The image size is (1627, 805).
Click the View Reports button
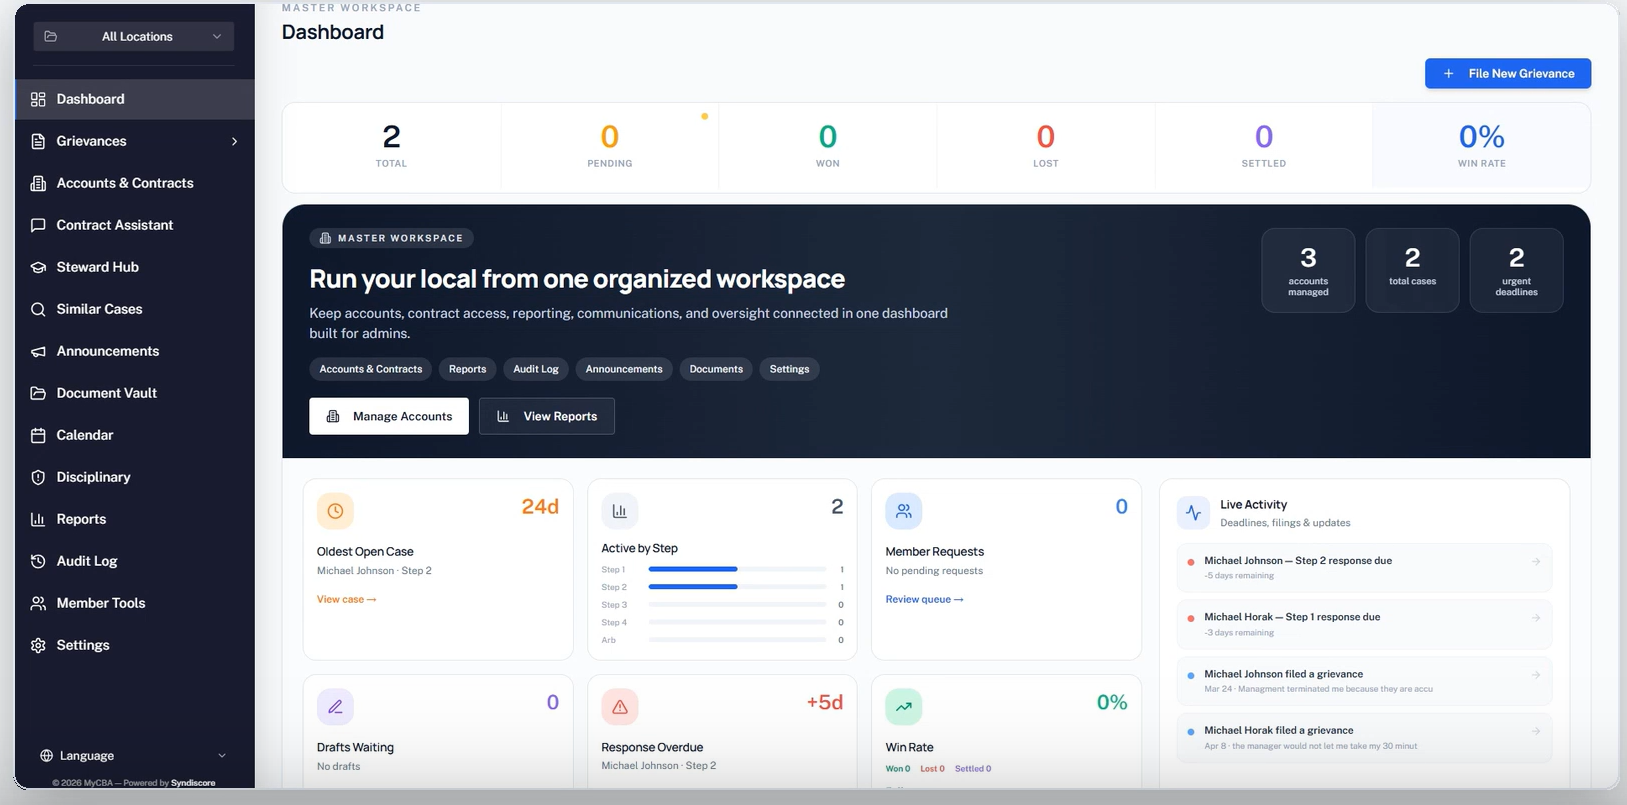547,416
